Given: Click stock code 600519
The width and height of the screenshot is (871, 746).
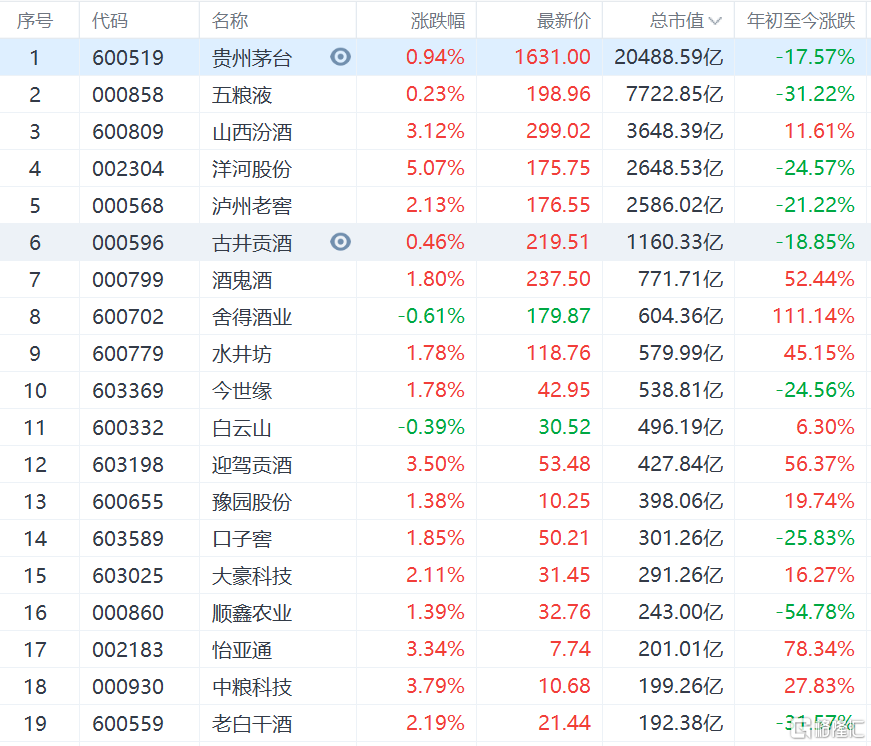Looking at the screenshot, I should click(x=128, y=57).
